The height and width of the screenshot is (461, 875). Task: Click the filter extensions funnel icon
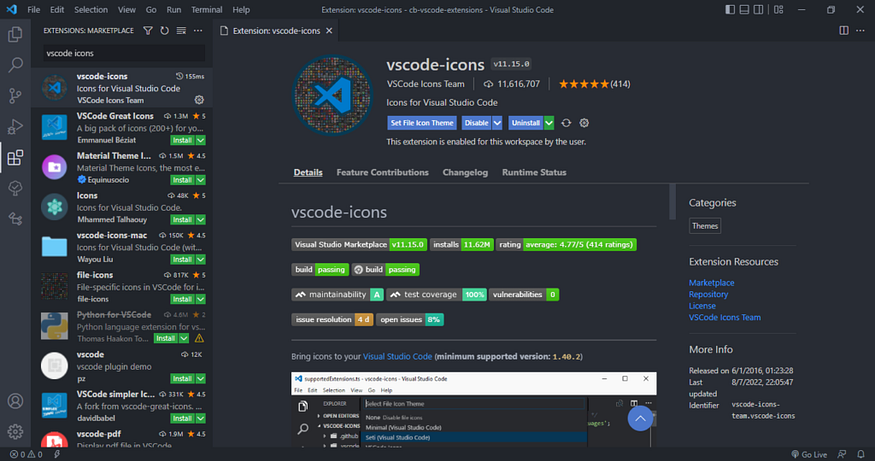148,31
